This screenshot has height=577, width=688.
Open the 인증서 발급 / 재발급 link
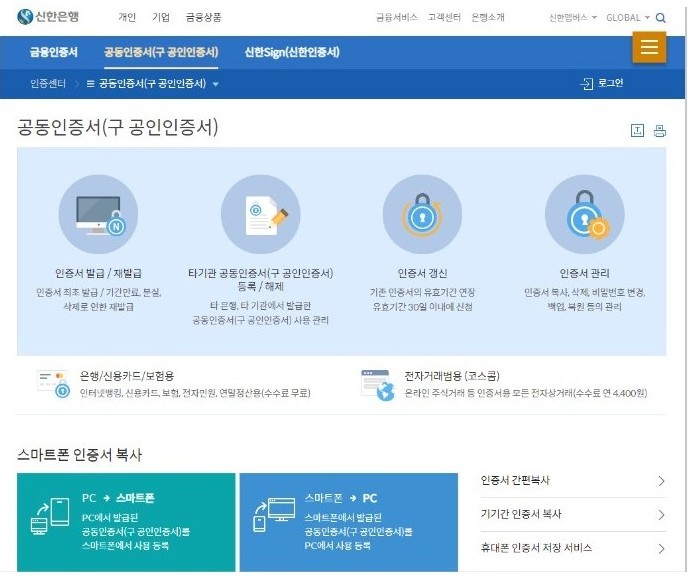(x=98, y=273)
